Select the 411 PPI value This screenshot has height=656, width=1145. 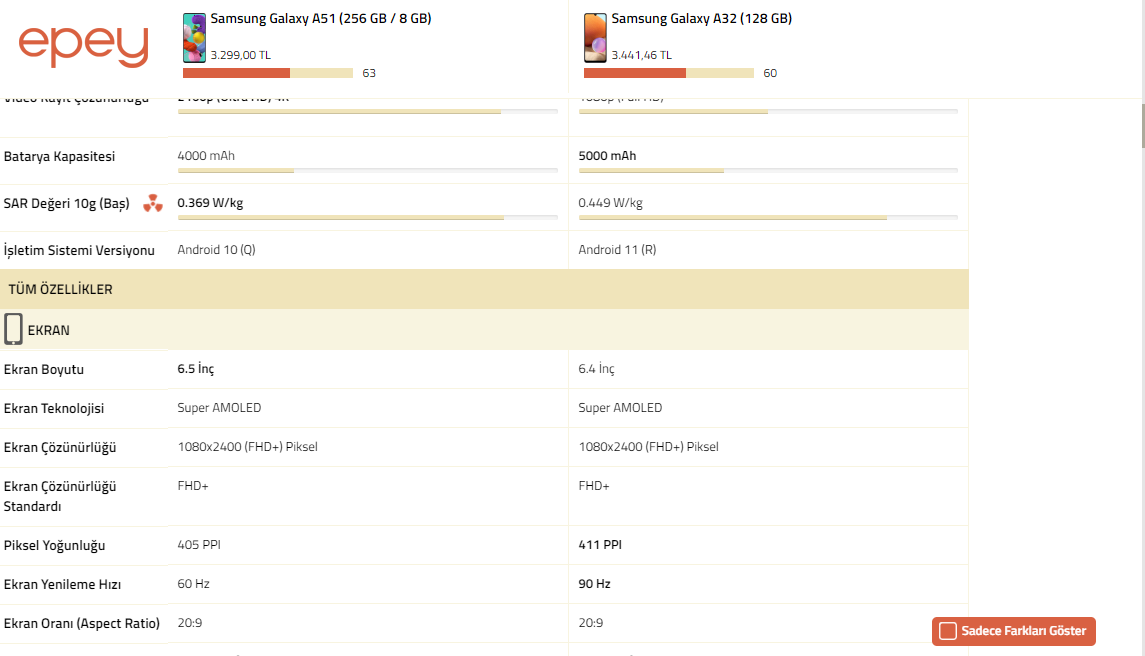600,544
